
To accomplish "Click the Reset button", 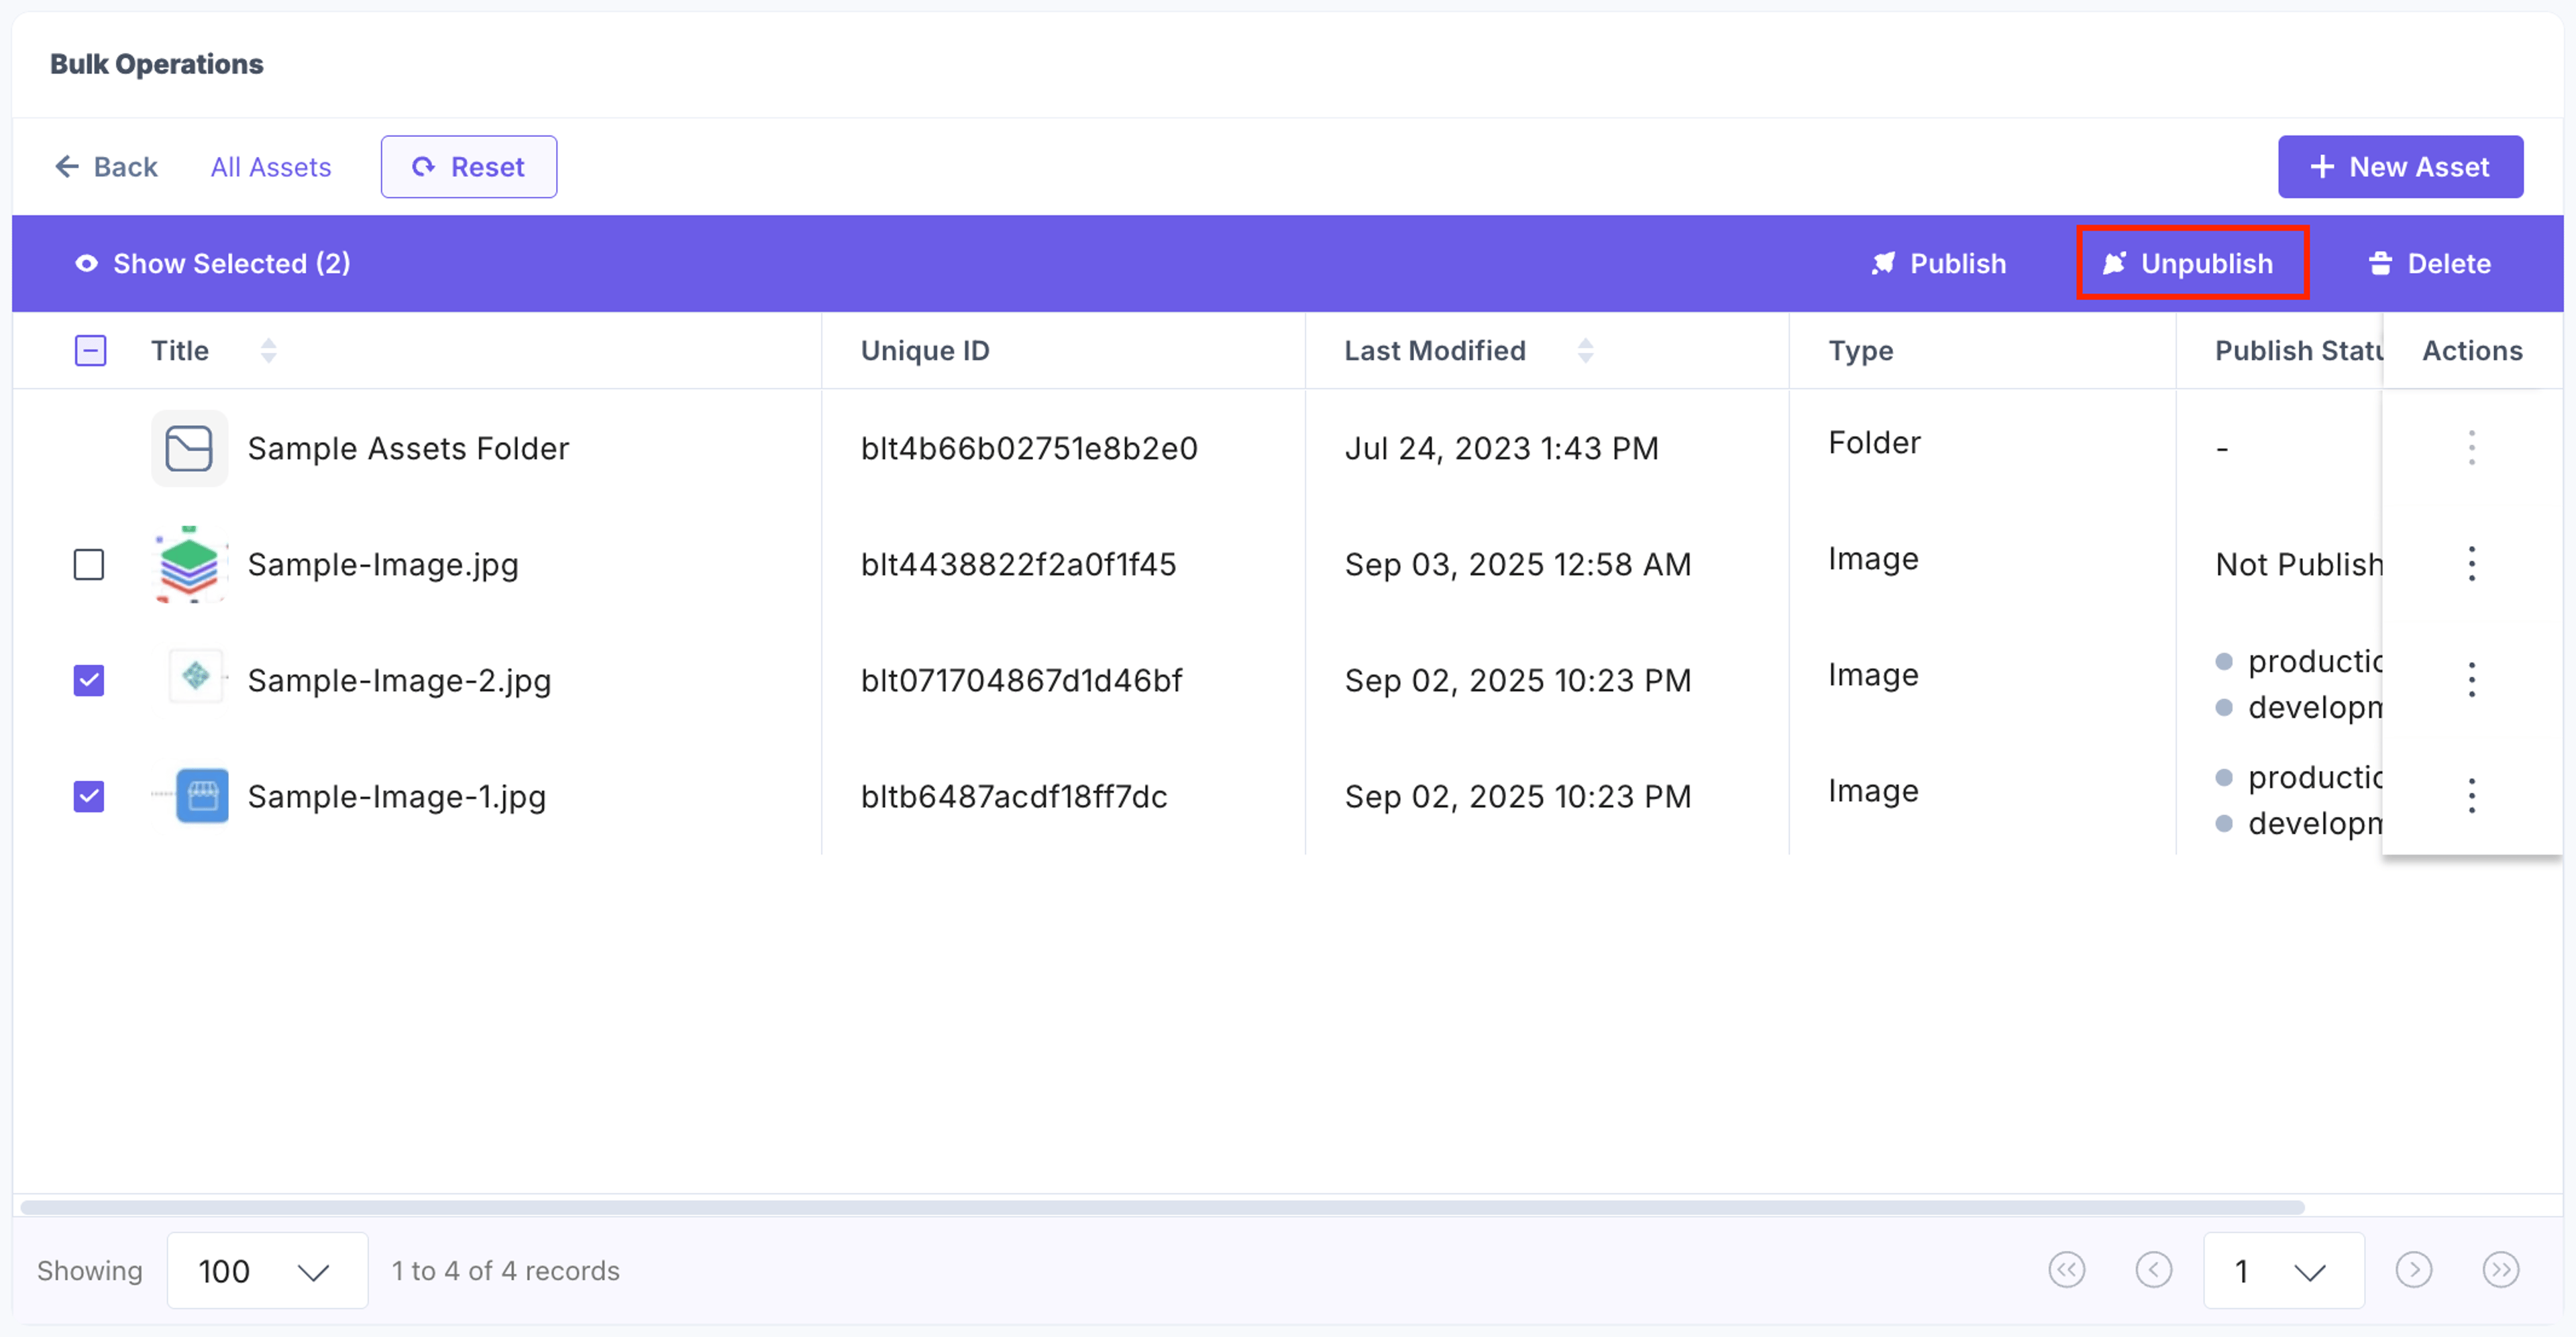I will point(469,167).
